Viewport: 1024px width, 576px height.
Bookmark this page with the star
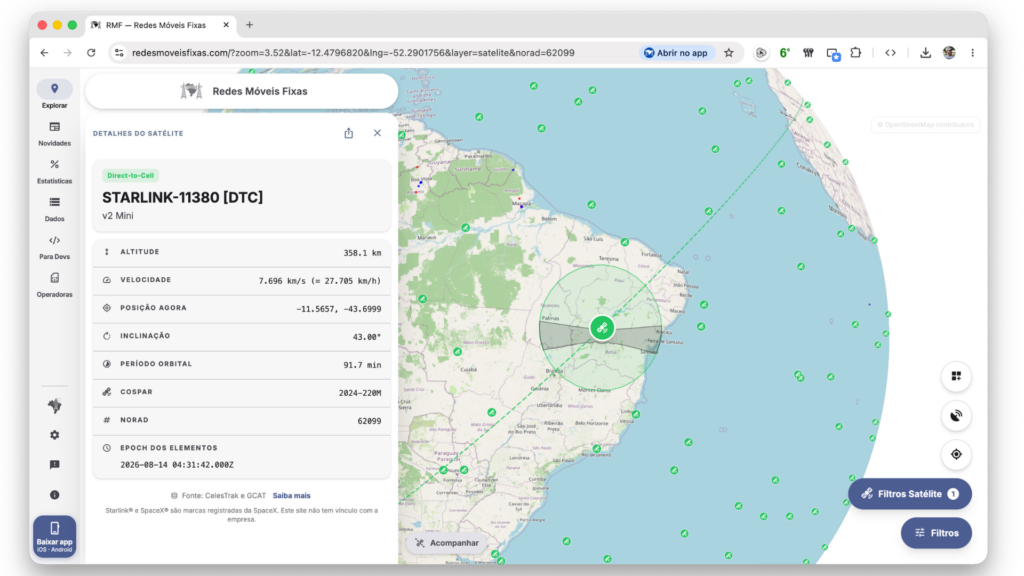click(x=729, y=53)
